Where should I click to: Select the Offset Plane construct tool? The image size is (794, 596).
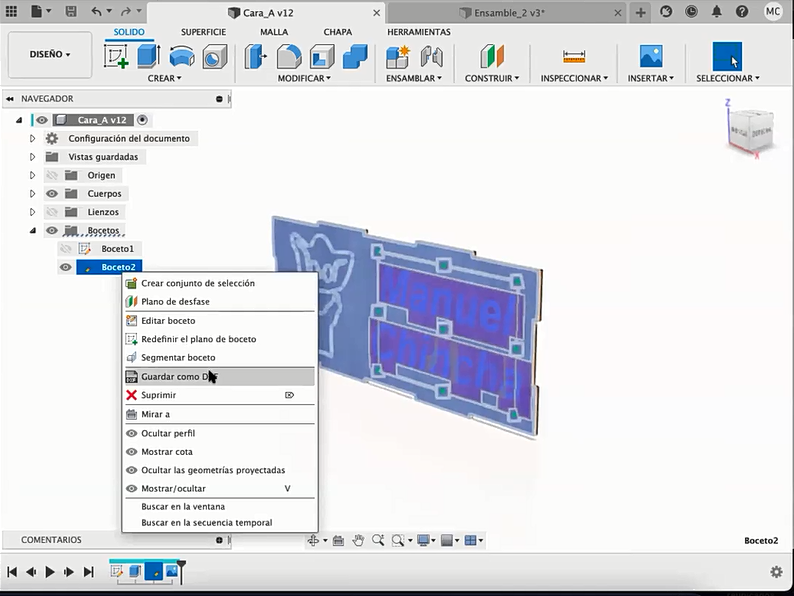[x=492, y=56]
